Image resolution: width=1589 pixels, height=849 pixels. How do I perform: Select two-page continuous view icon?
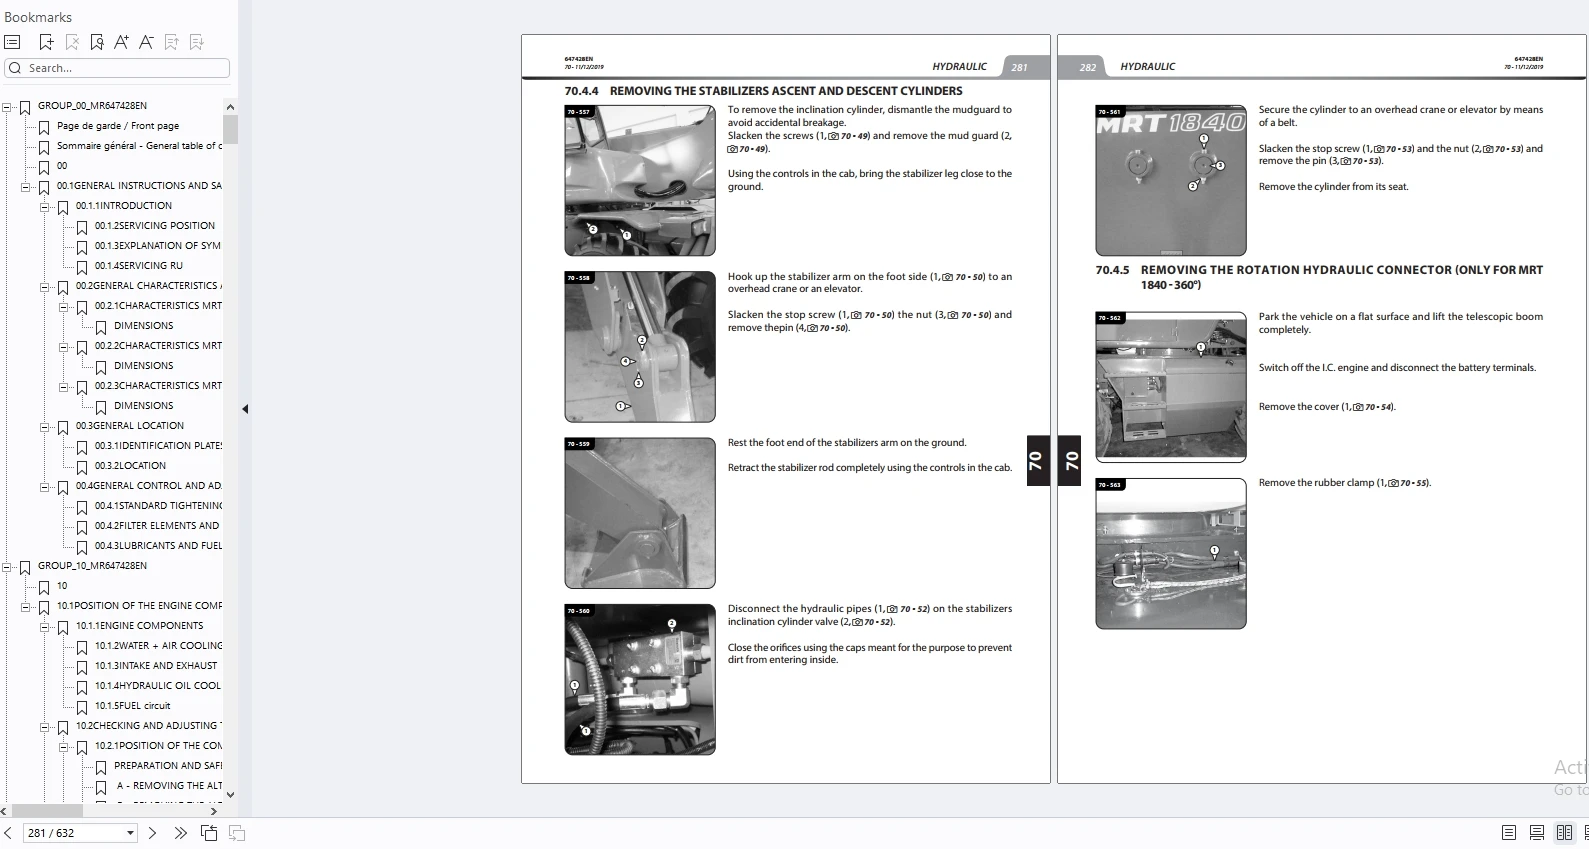(1584, 833)
